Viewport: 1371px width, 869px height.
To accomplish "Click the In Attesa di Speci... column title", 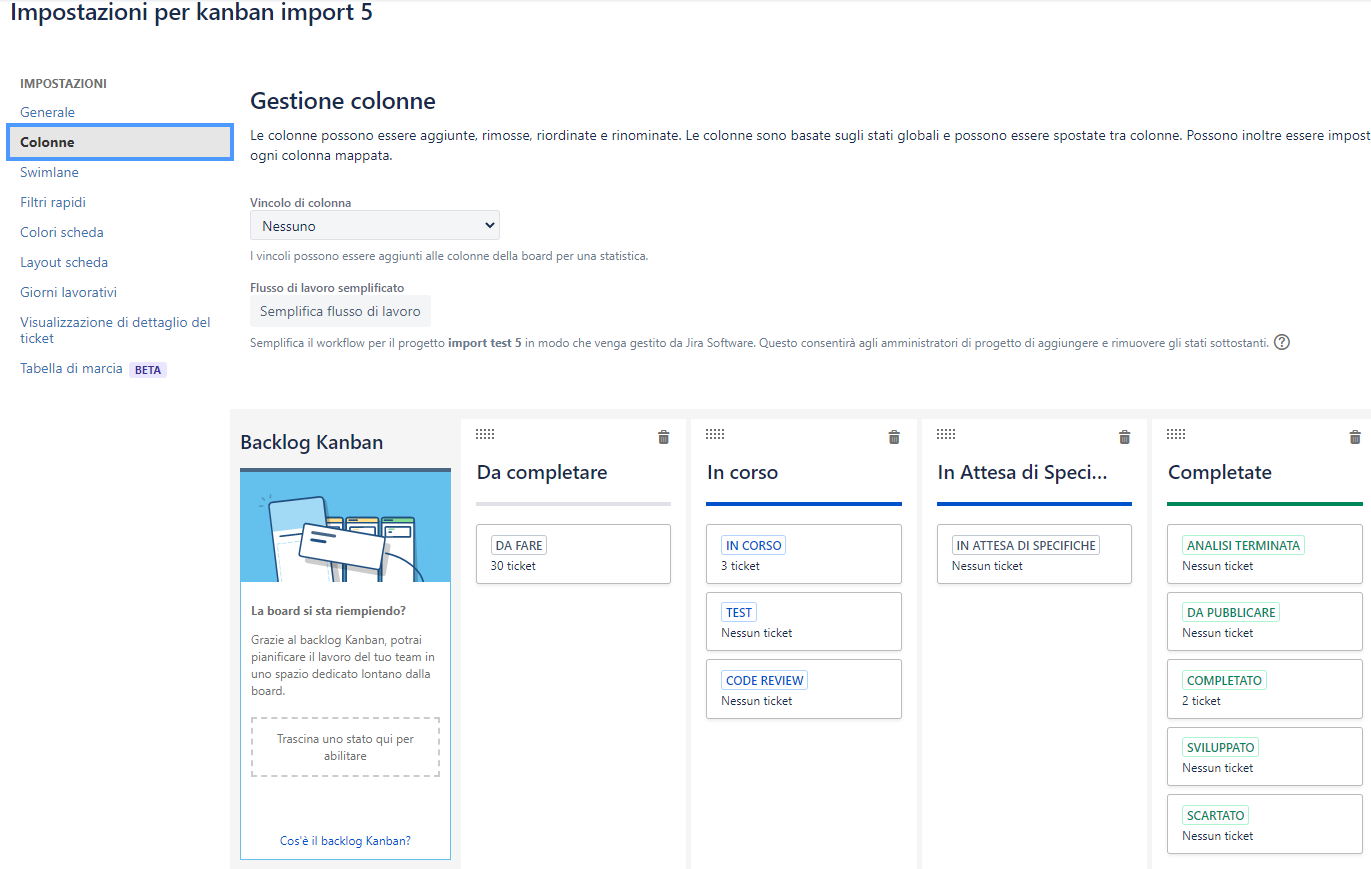I will (1022, 472).
